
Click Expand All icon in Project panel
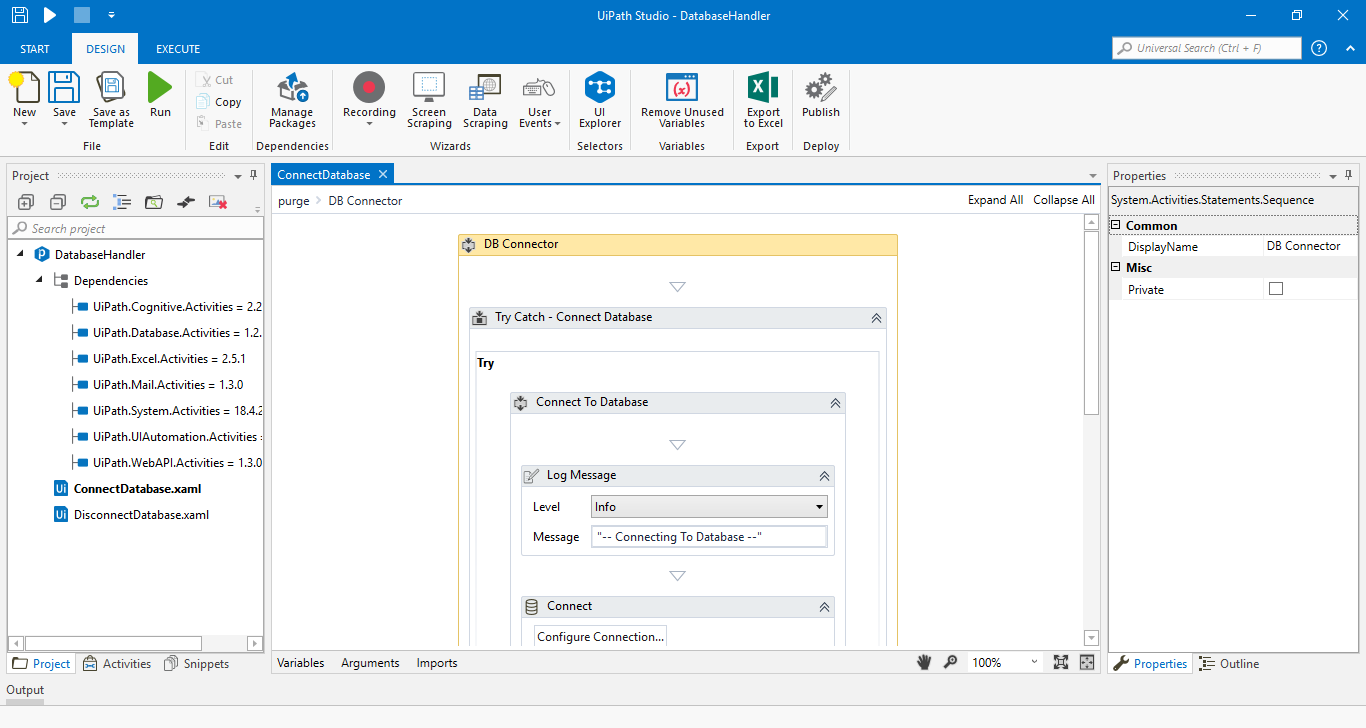[26, 202]
